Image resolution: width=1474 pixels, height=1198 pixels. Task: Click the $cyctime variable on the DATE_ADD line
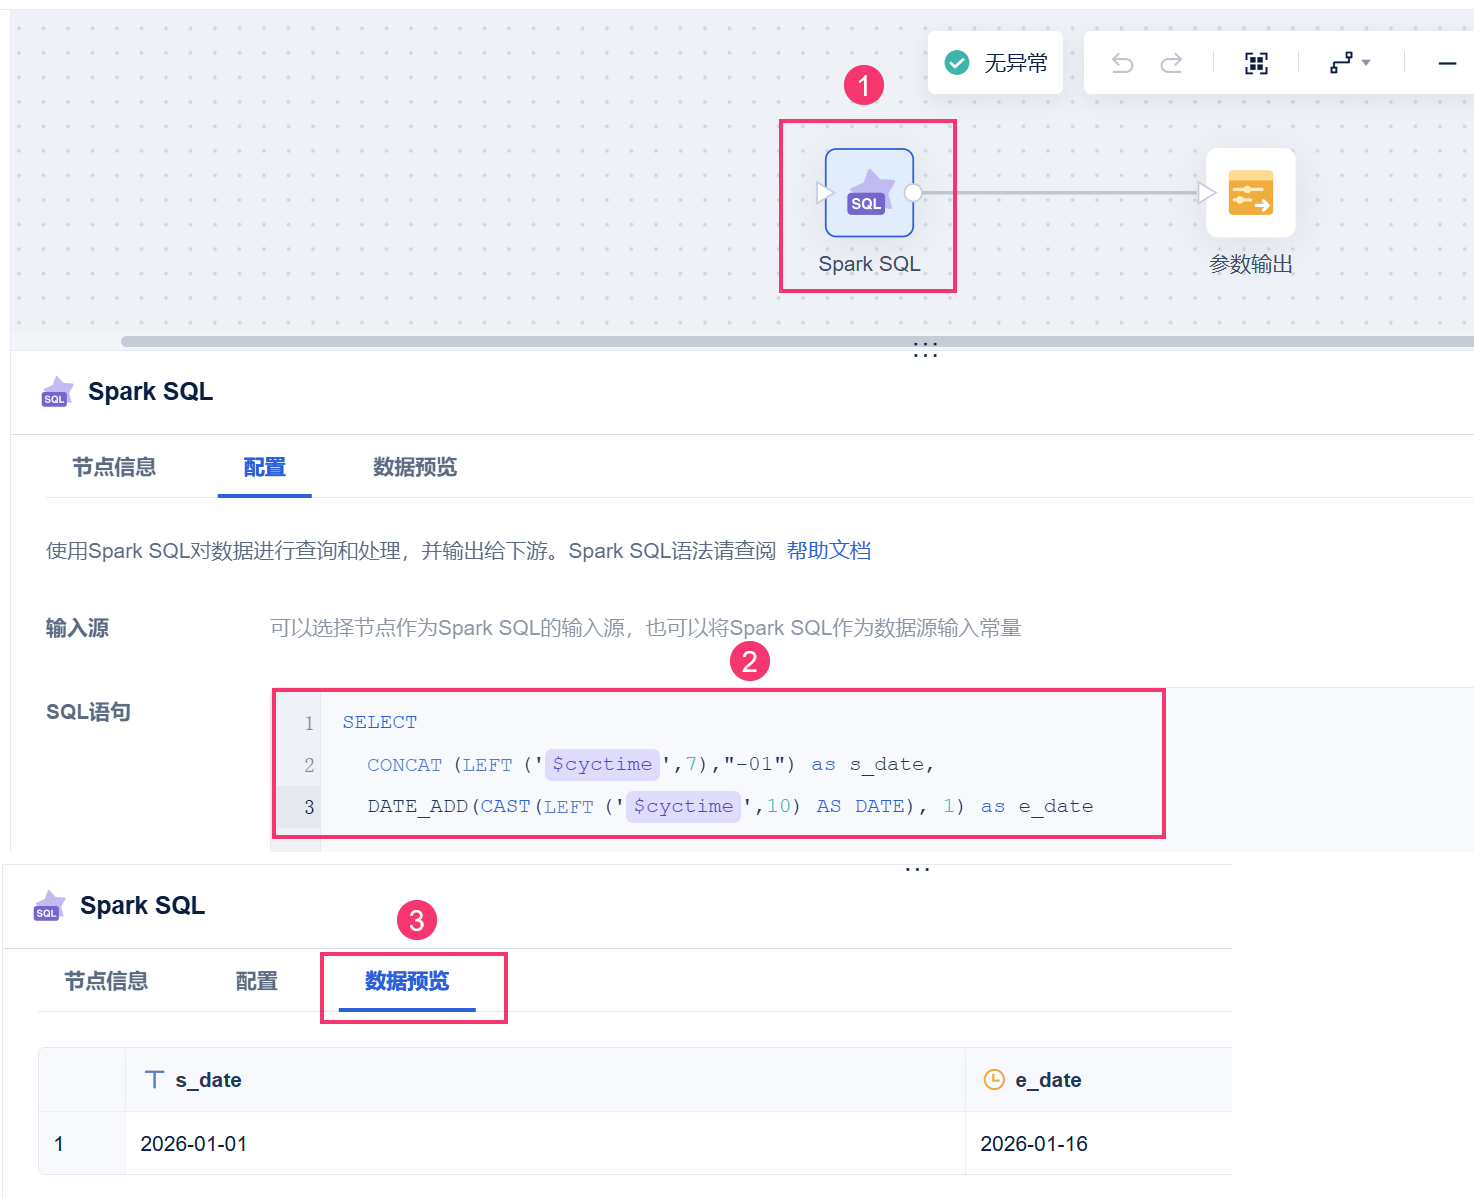tap(683, 806)
